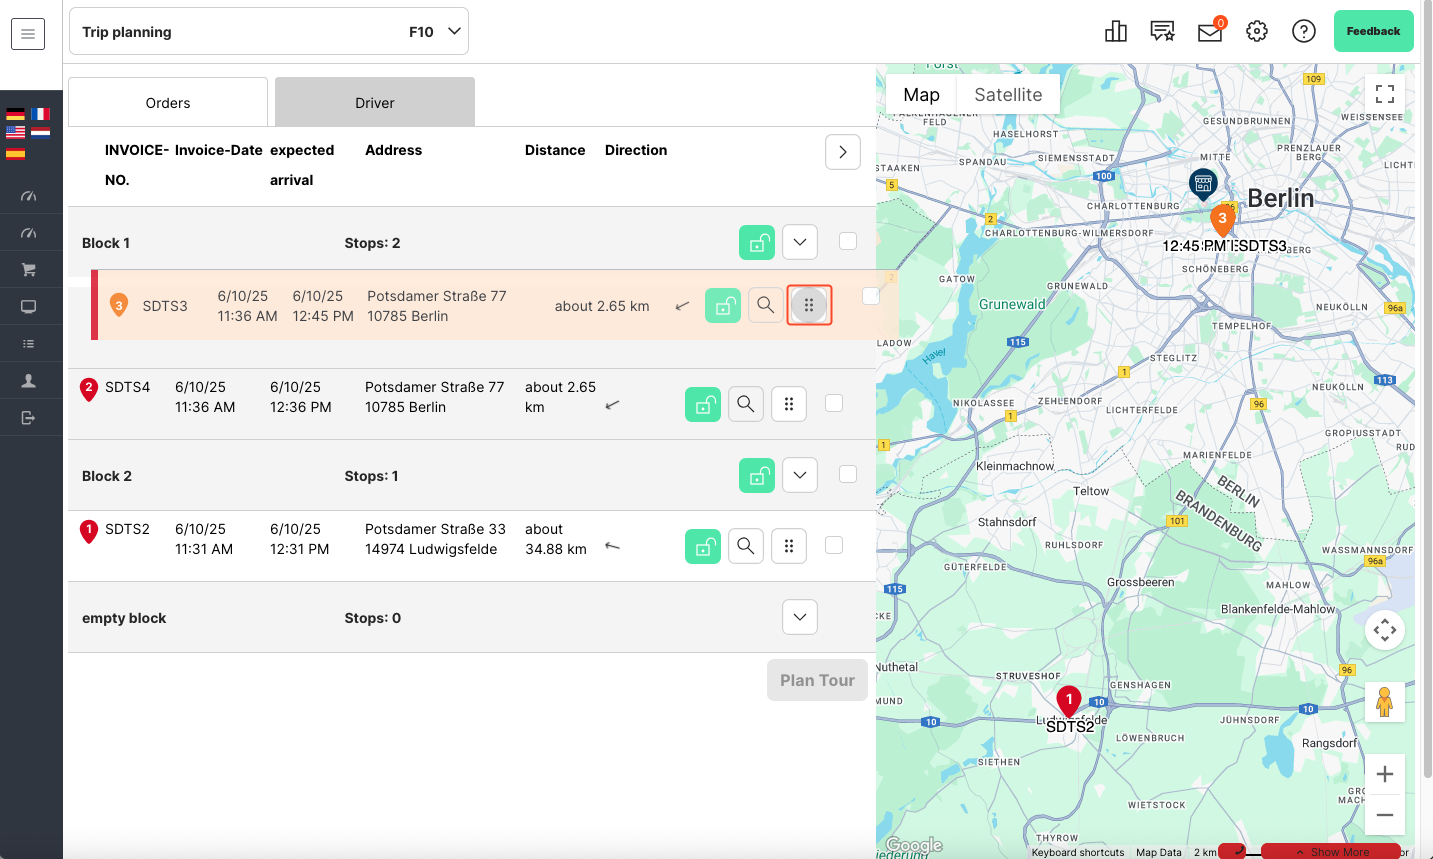This screenshot has width=1433, height=859.
Task: Click the depot store marker near Berlin
Action: pyautogui.click(x=1203, y=184)
